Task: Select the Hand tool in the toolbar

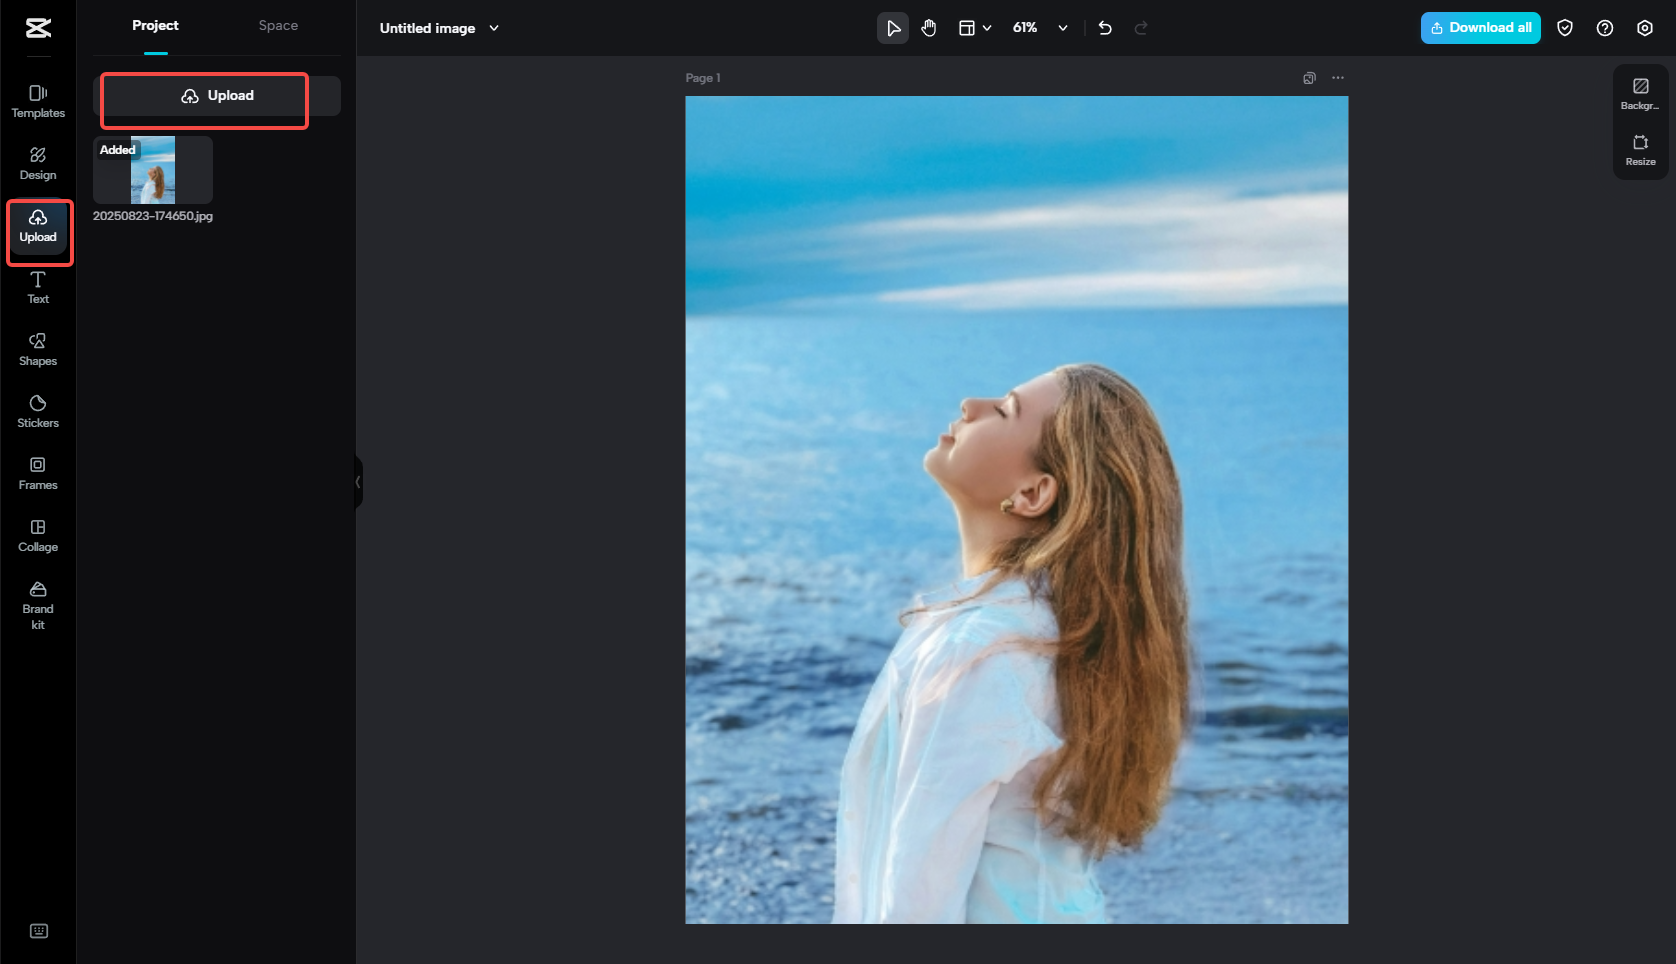Action: (928, 28)
